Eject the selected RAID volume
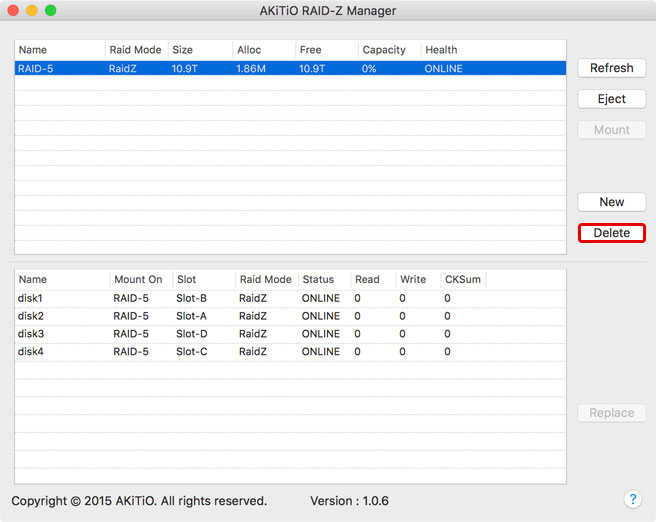This screenshot has height=522, width=656. 611,99
